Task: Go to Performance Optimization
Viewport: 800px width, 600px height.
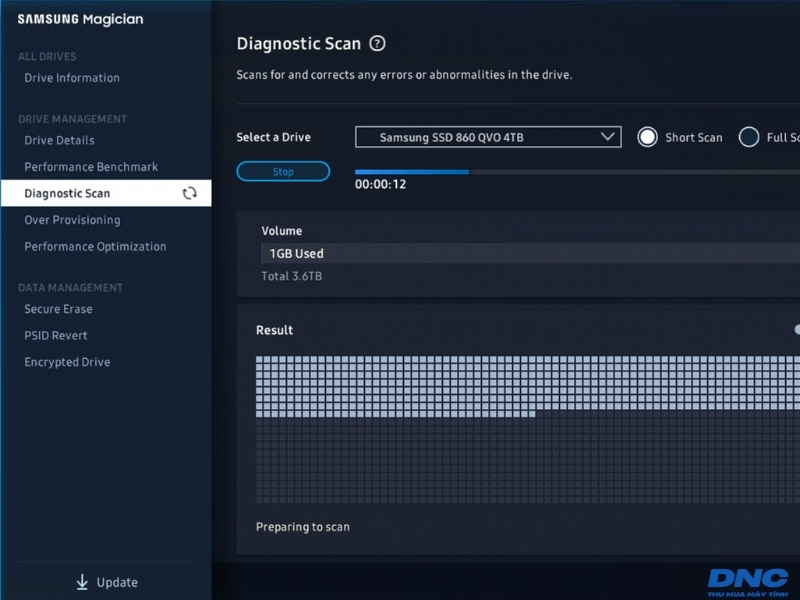Action: click(95, 246)
